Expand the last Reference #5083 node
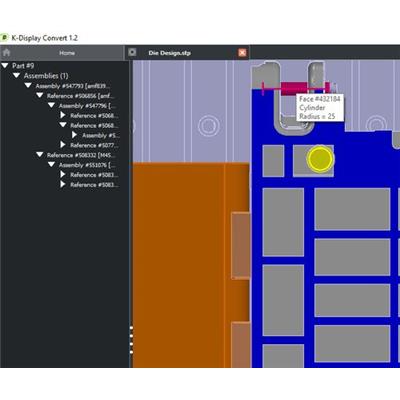The height and width of the screenshot is (400, 400). click(63, 184)
